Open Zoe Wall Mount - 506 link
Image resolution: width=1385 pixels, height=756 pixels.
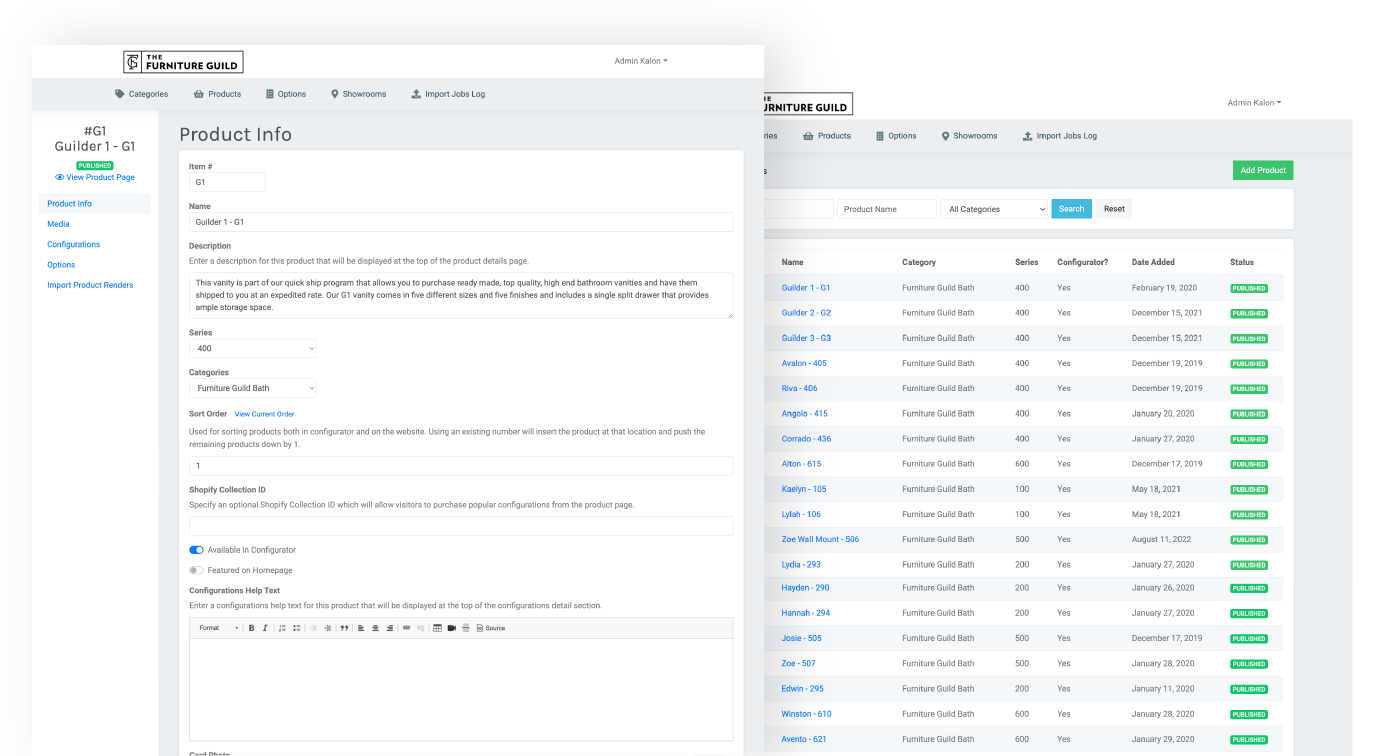[820, 539]
